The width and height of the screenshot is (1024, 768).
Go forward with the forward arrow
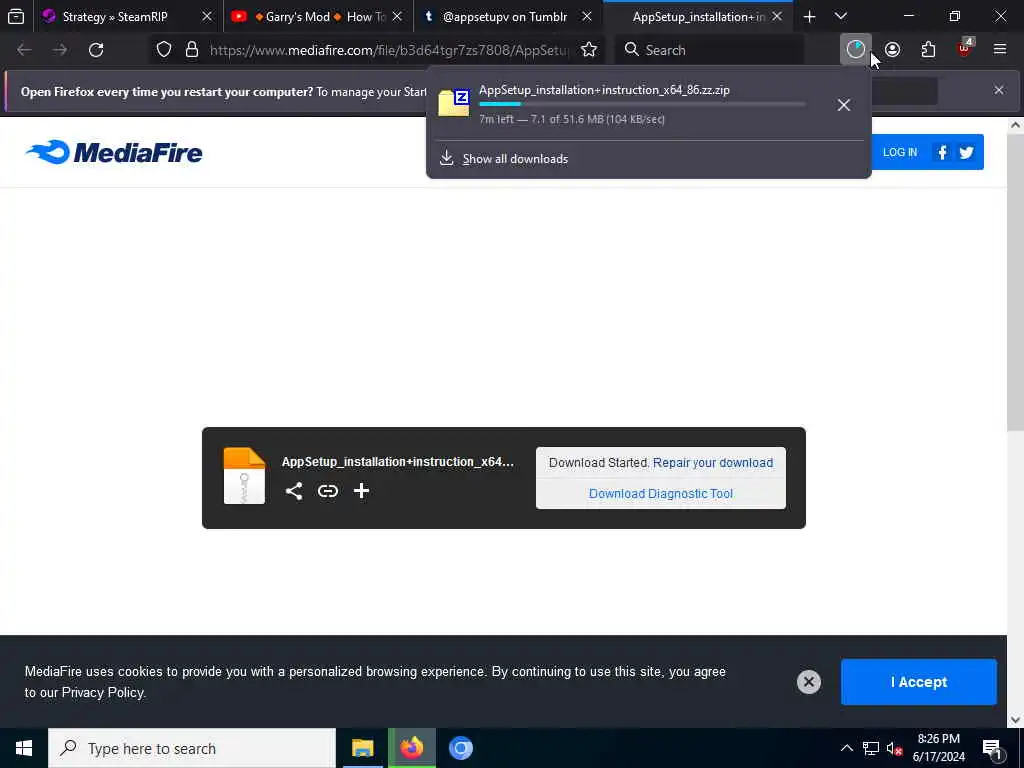(x=60, y=50)
